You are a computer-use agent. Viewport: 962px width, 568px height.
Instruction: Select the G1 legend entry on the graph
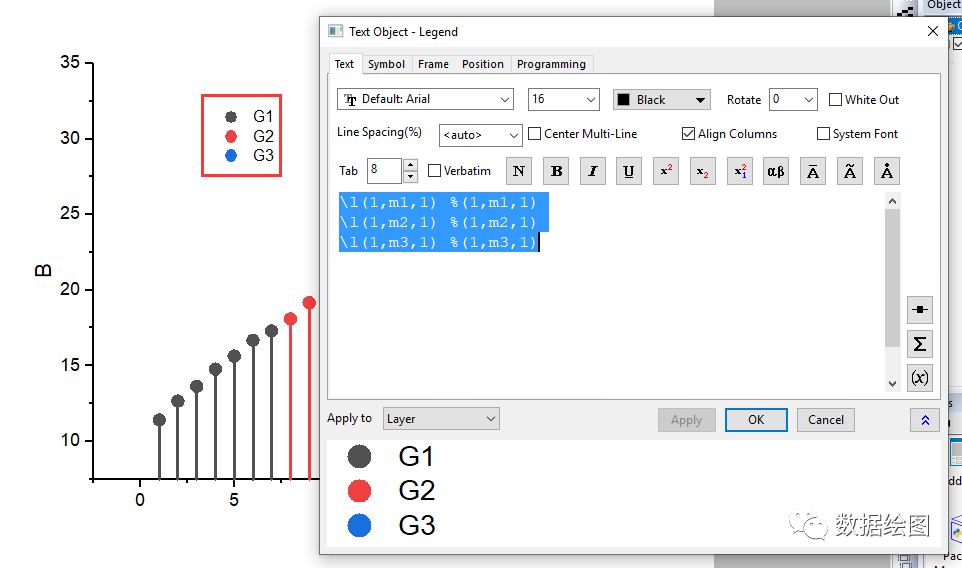coord(250,117)
